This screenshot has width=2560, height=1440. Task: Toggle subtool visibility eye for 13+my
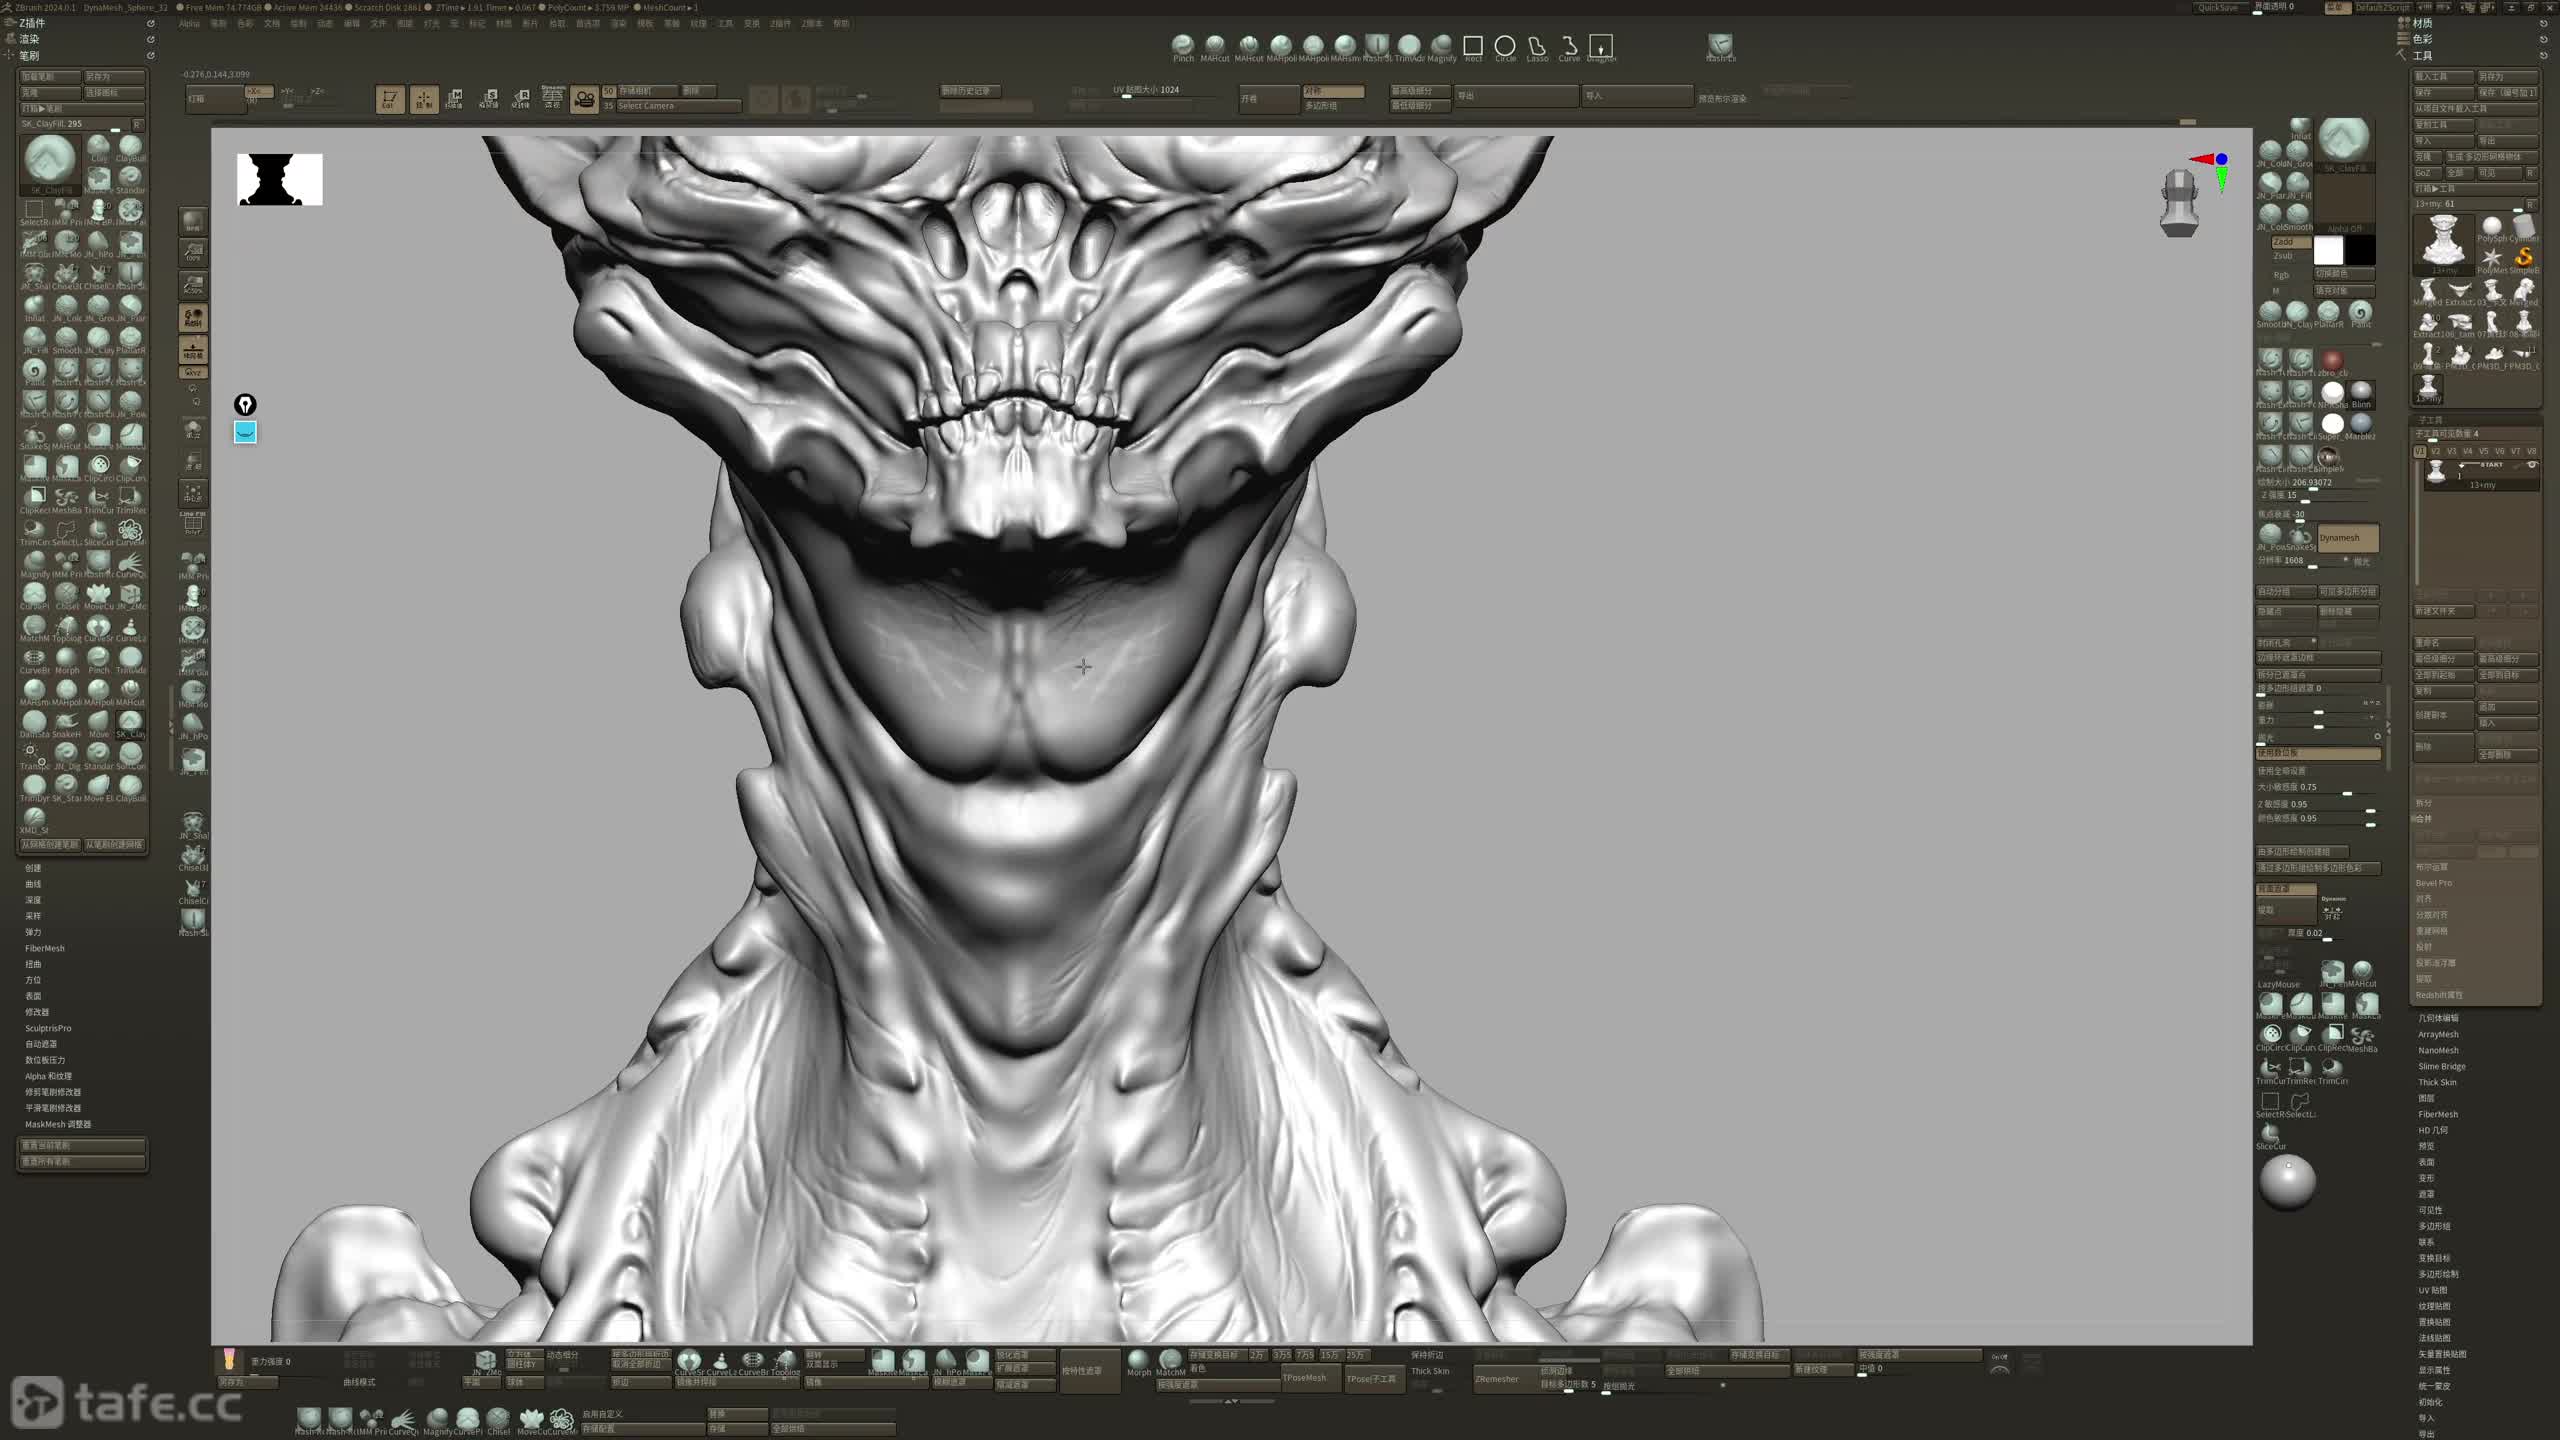tap(2532, 465)
